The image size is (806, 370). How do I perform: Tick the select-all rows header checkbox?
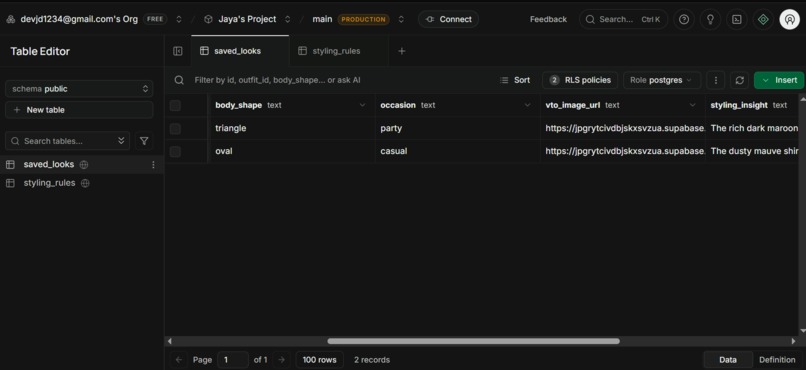click(175, 105)
